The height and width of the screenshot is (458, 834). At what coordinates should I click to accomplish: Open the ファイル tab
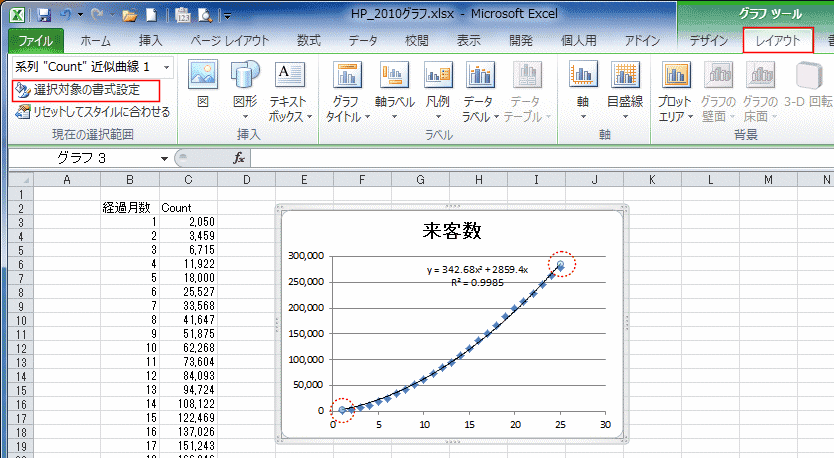click(x=36, y=41)
